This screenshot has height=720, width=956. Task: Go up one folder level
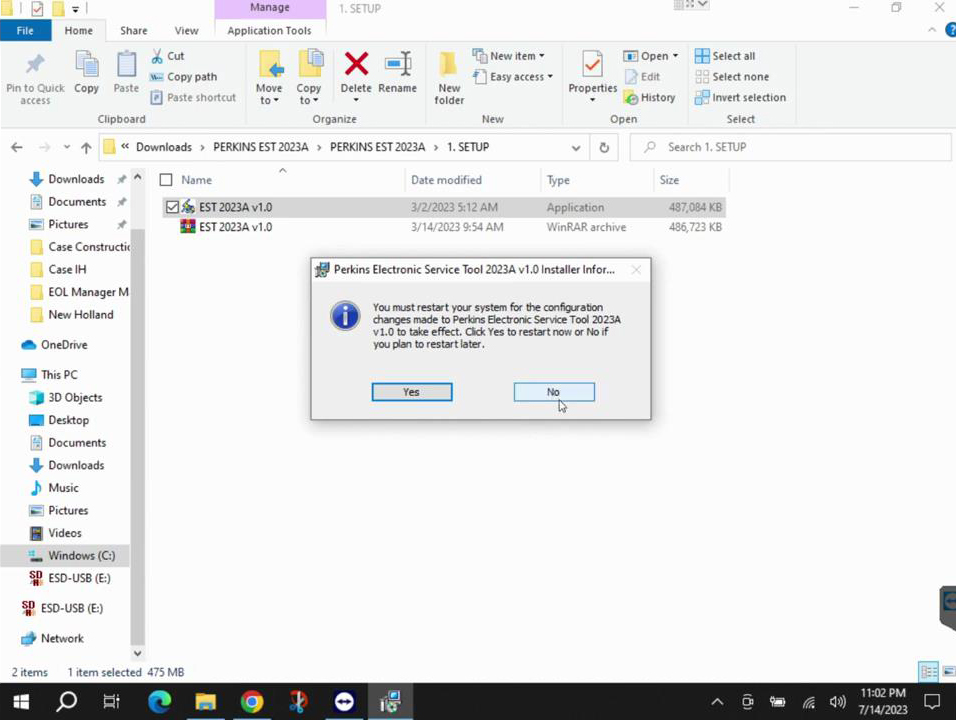[x=86, y=147]
